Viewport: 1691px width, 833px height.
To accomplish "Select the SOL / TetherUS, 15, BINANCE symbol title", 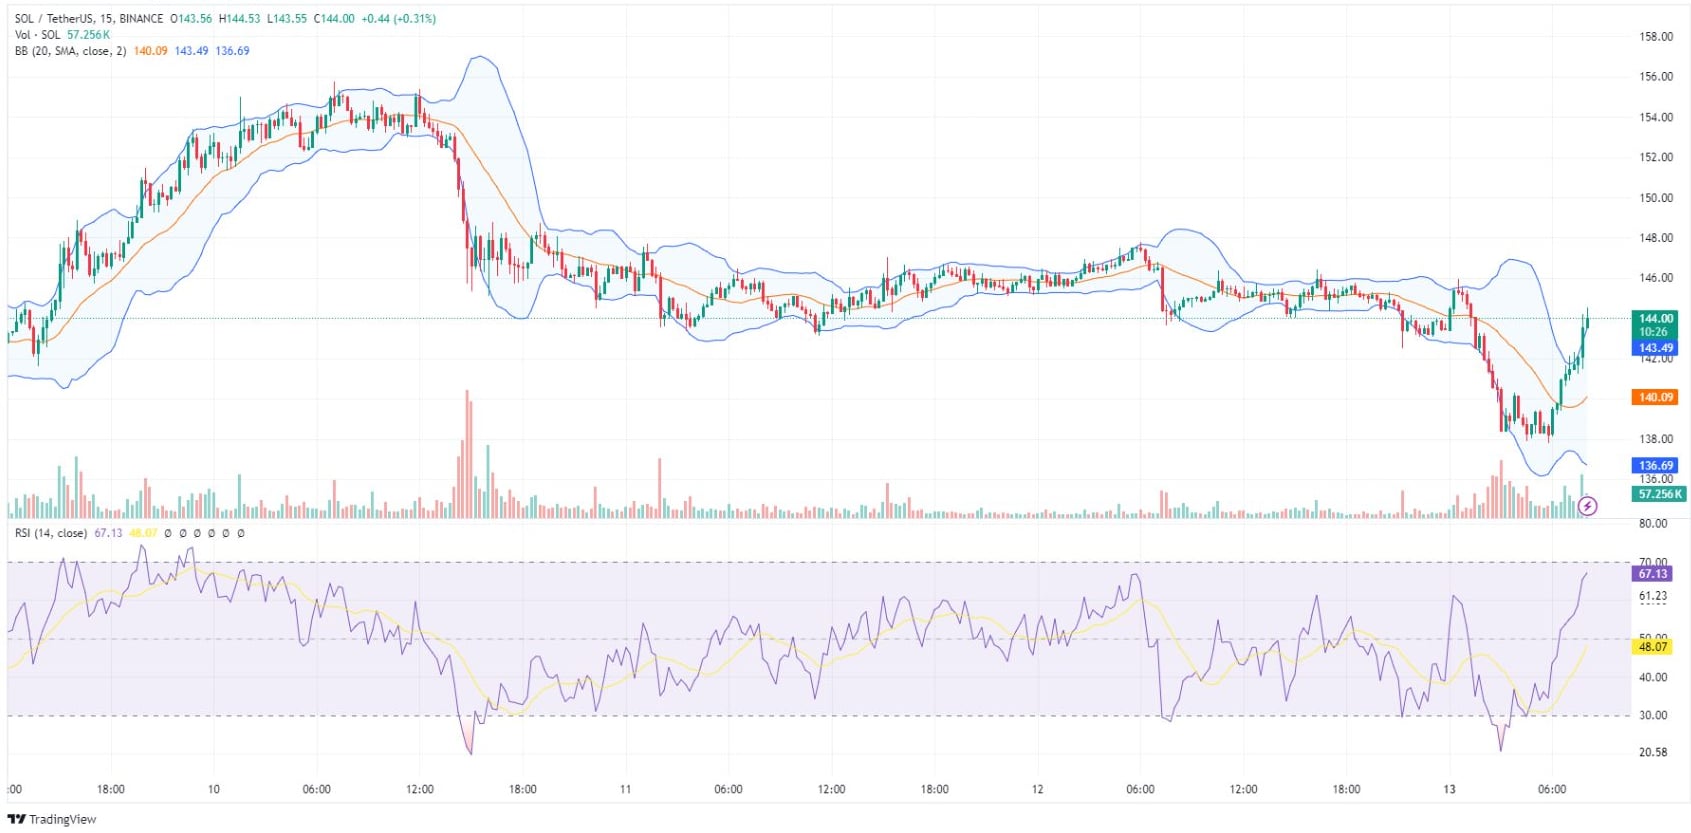I will [x=89, y=19].
